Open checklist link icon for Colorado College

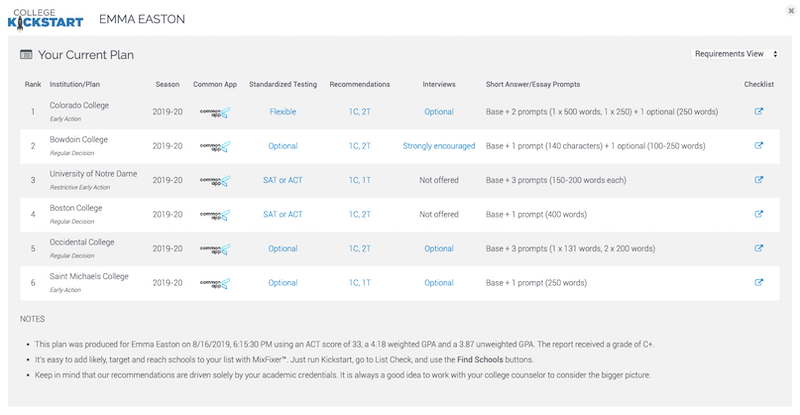coord(759,111)
